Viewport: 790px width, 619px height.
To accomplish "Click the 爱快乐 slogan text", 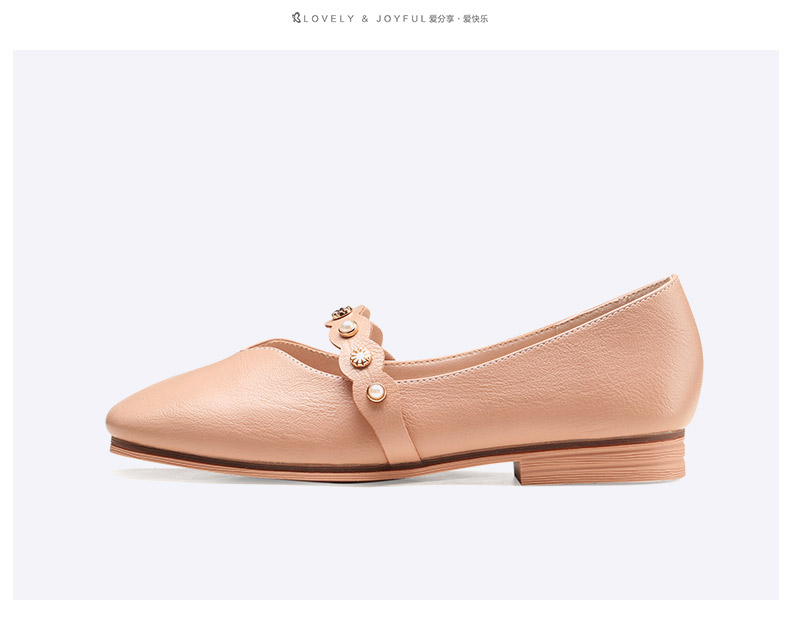I will (476, 19).
